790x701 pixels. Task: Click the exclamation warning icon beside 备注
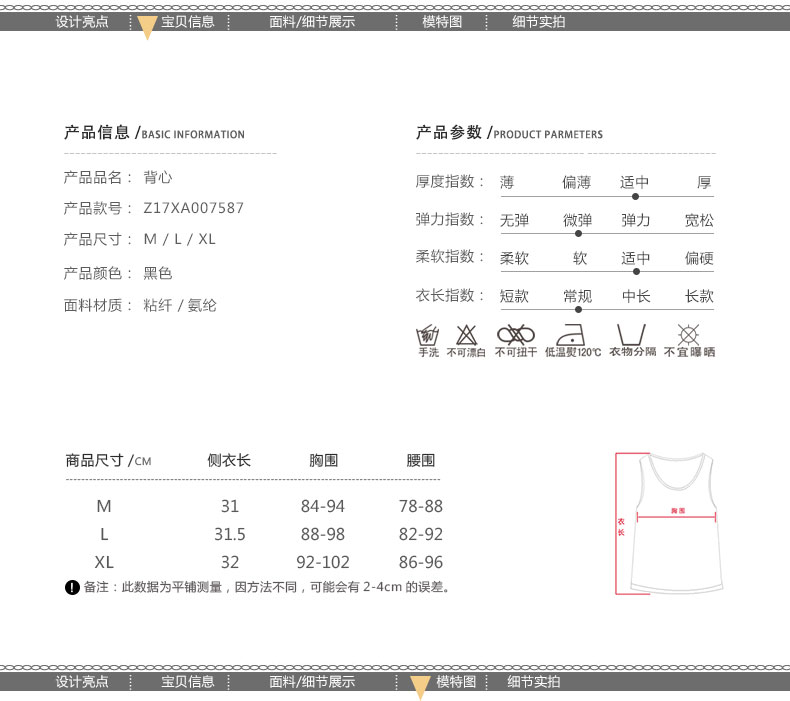pos(72,587)
